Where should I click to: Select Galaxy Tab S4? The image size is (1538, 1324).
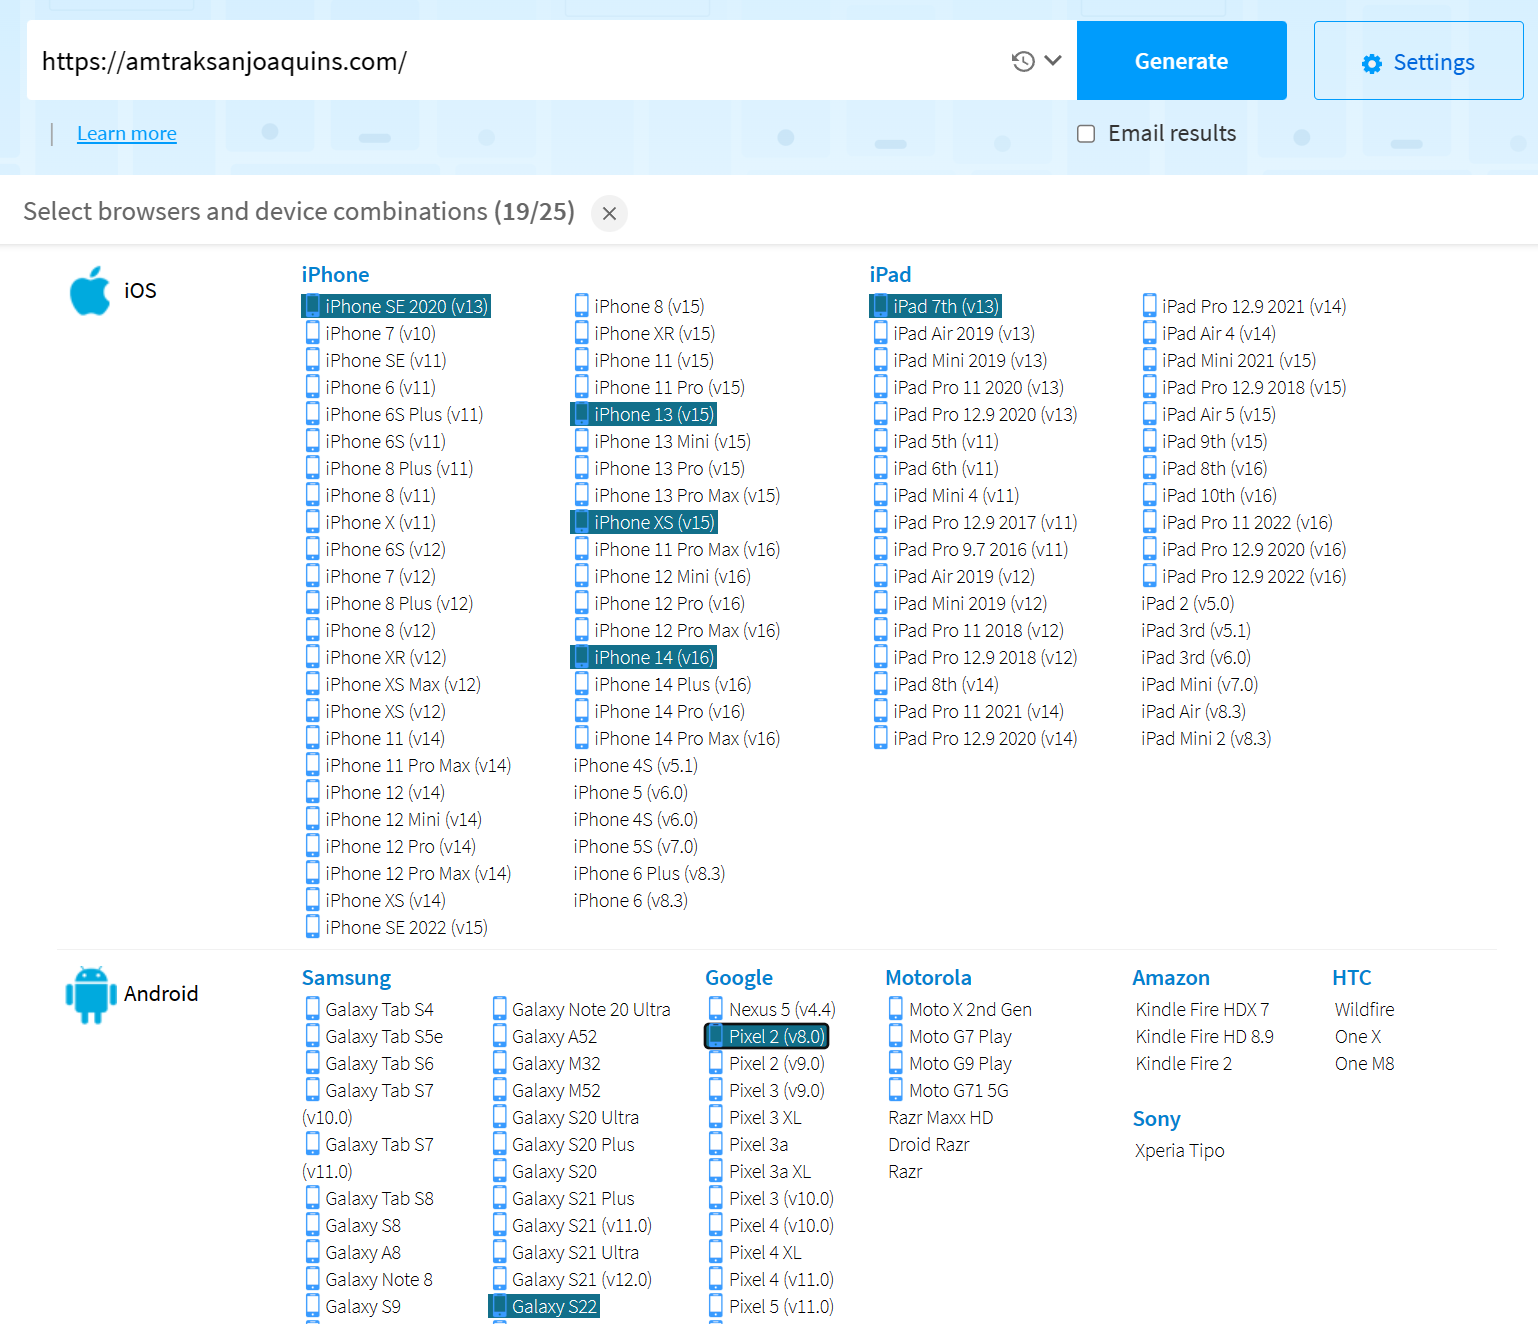point(369,1009)
